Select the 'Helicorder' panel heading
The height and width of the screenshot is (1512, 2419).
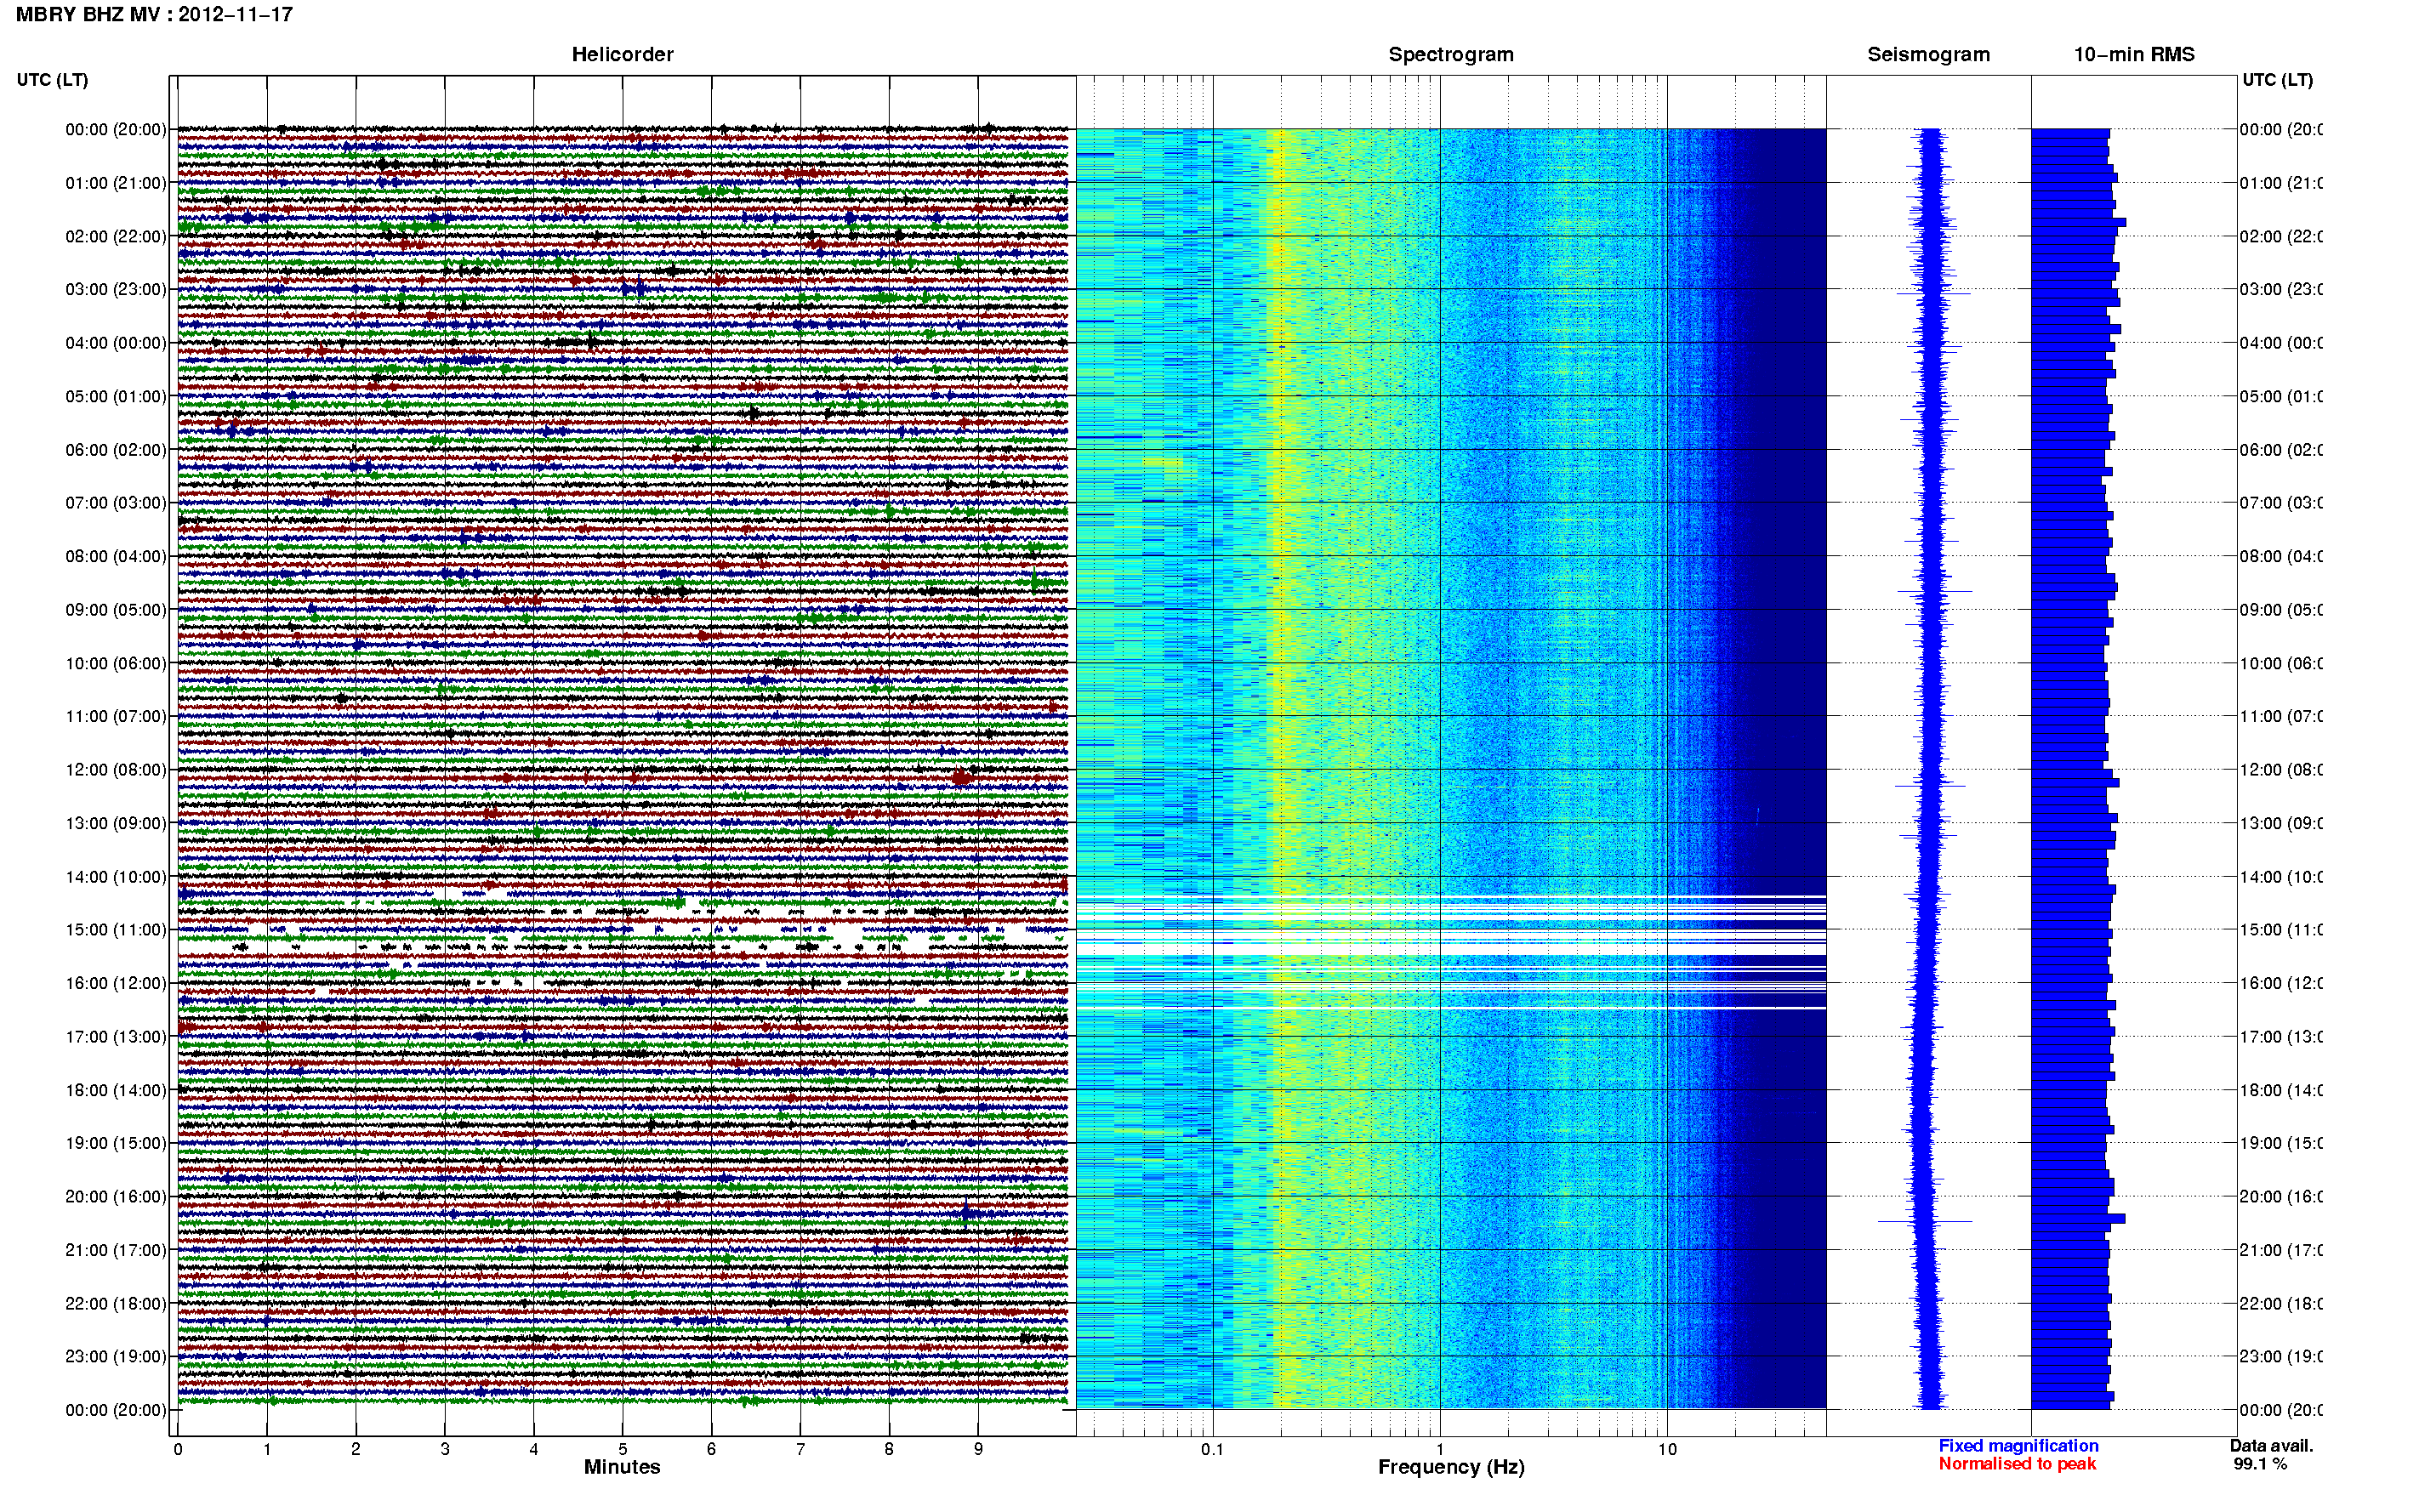pos(622,55)
